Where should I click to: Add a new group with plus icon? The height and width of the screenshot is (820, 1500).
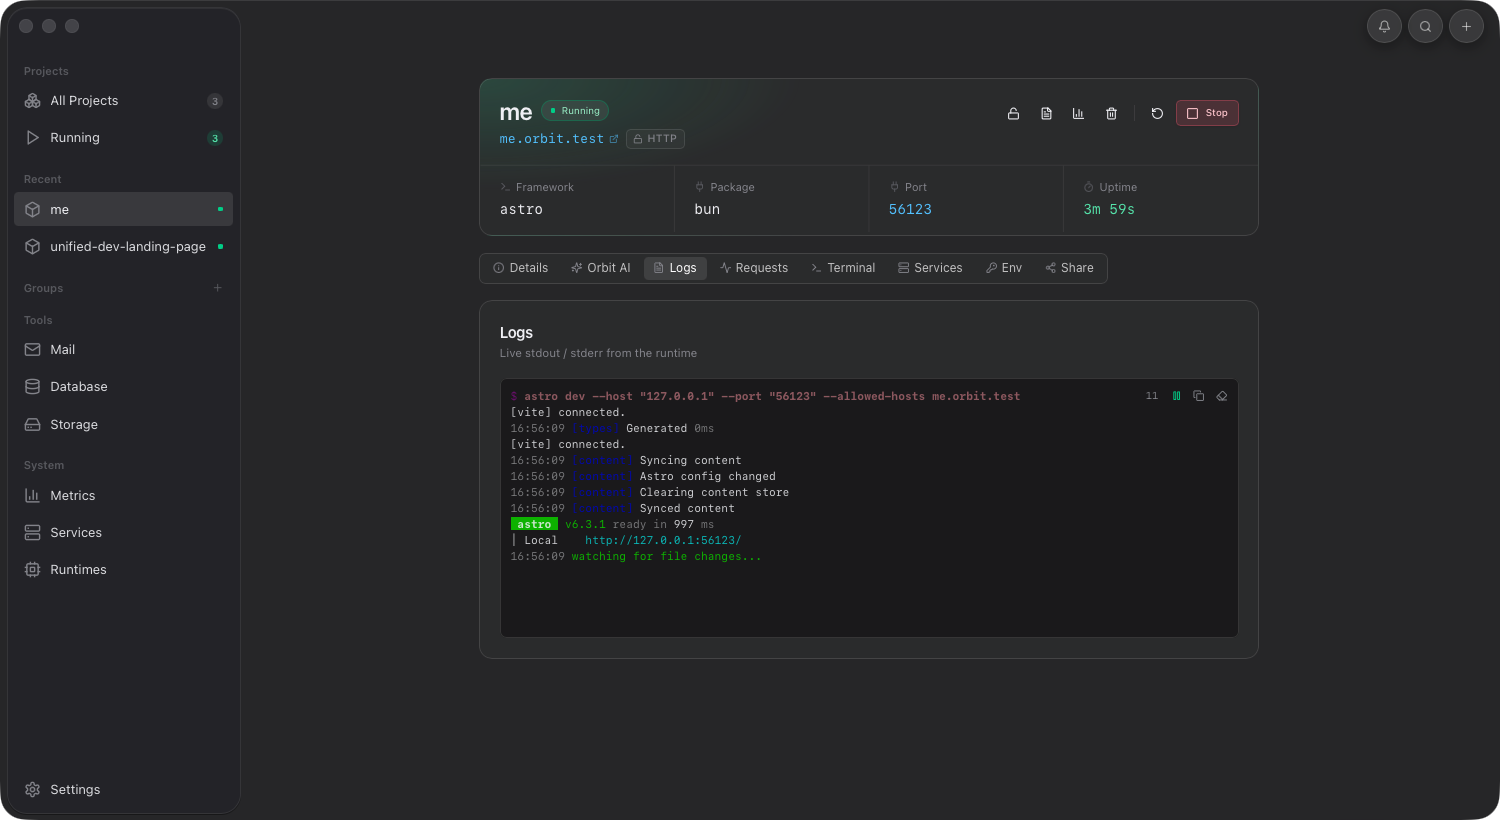click(217, 288)
